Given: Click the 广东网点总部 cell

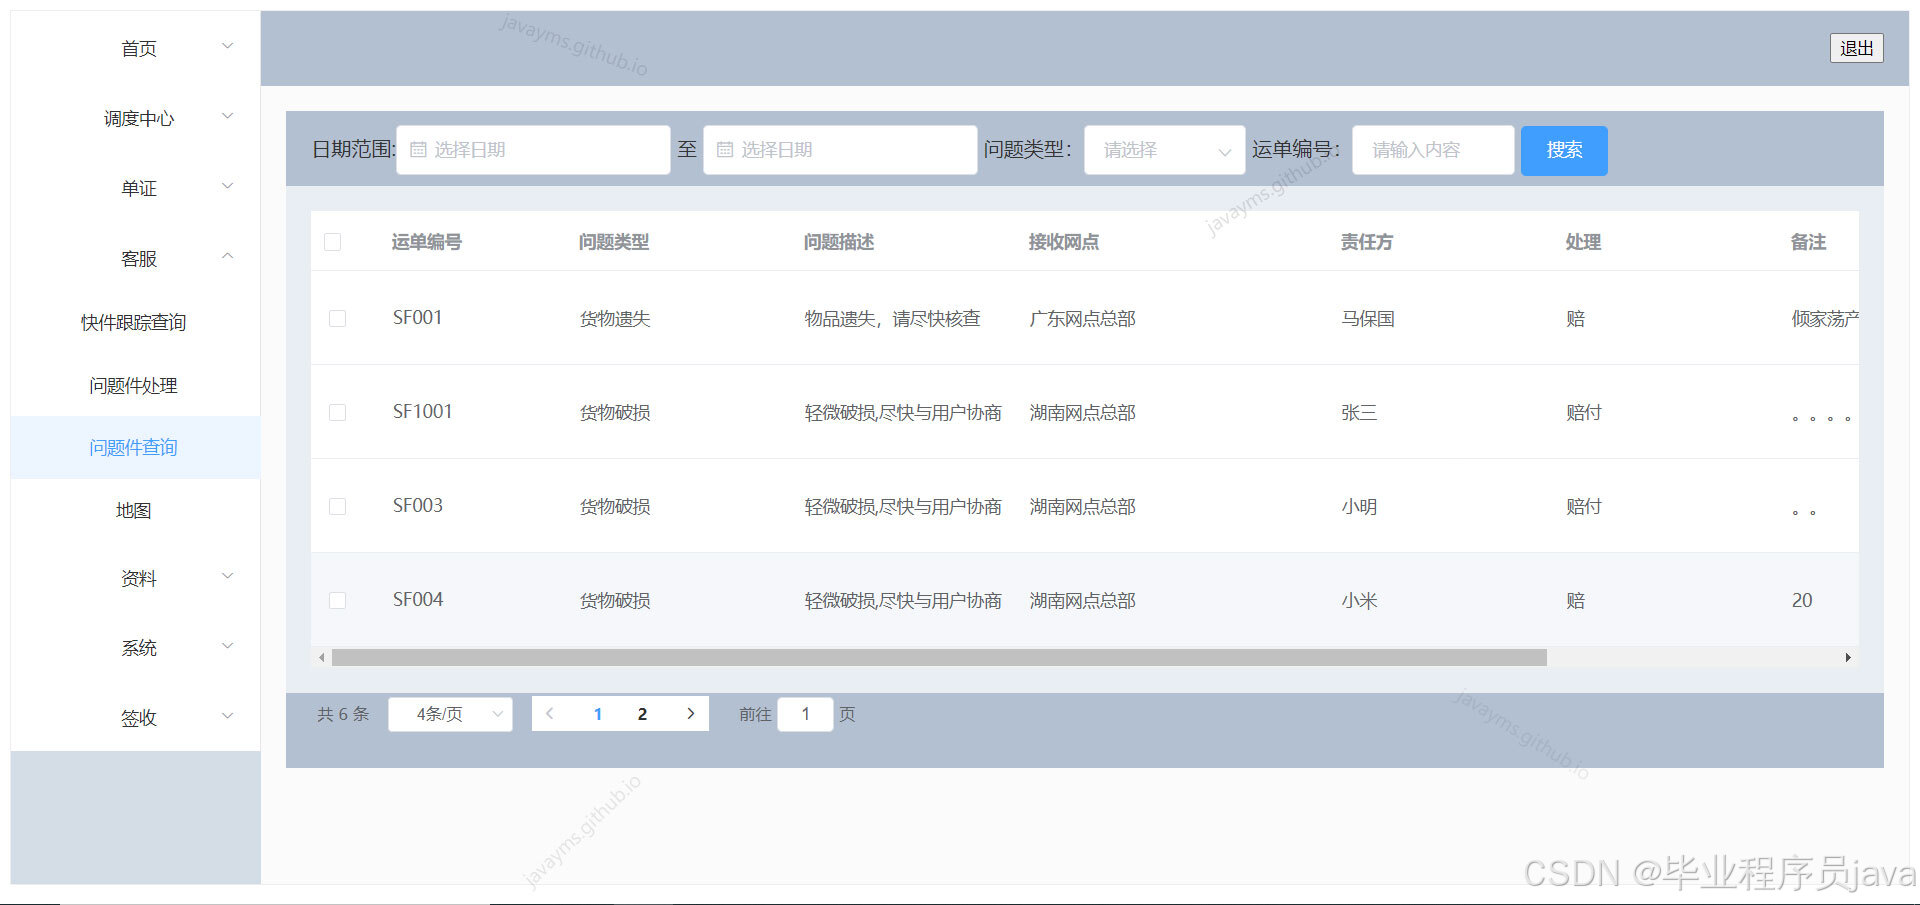Looking at the screenshot, I should 1083,319.
